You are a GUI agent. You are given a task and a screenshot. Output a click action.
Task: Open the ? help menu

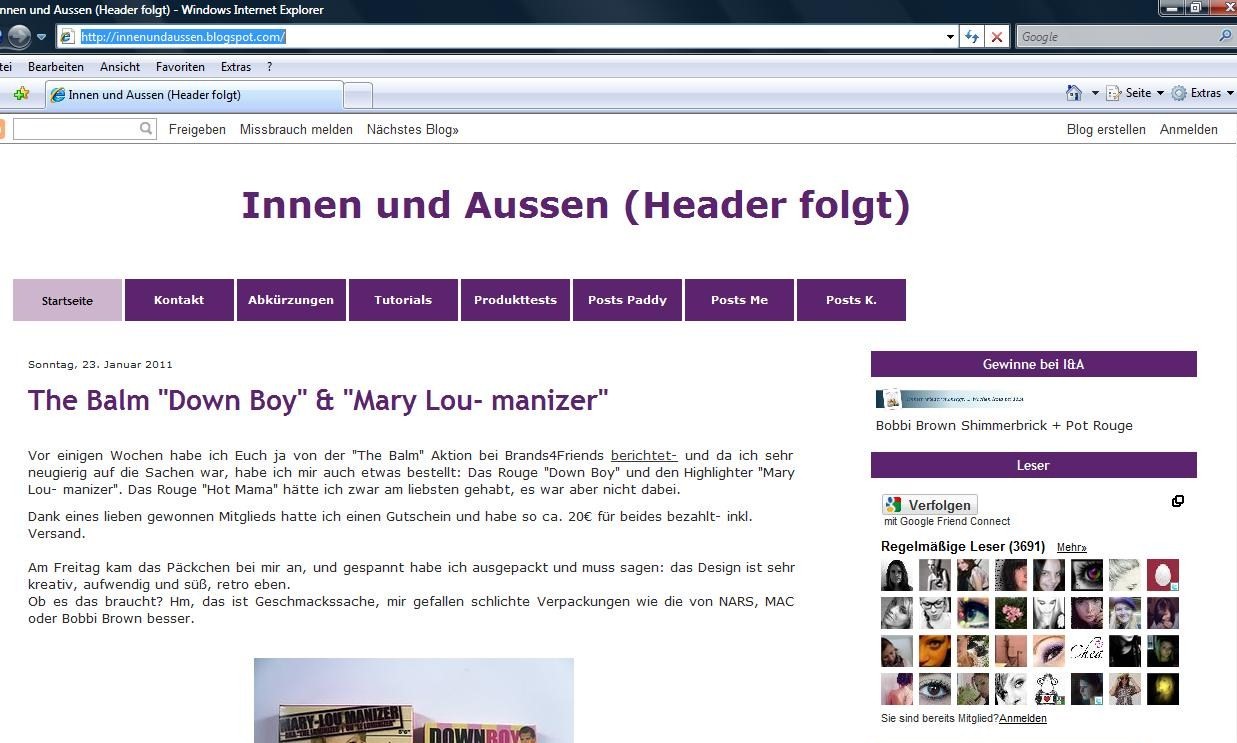click(x=269, y=67)
